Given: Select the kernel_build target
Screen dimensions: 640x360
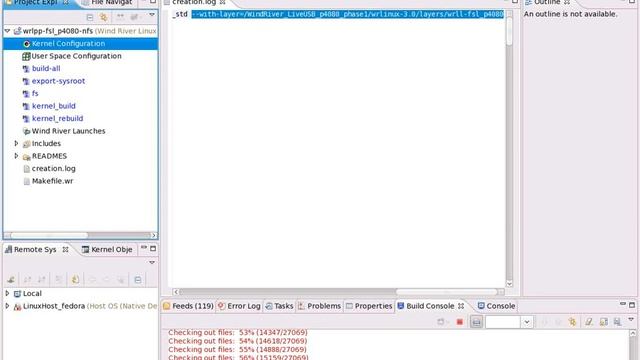Looking at the screenshot, I should (53, 106).
